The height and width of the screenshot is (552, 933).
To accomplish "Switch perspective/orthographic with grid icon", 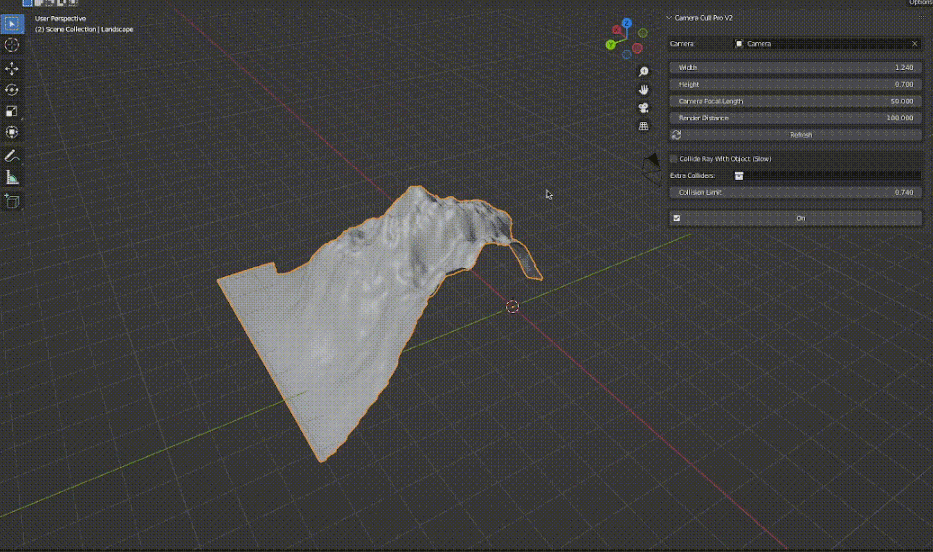I will [643, 126].
